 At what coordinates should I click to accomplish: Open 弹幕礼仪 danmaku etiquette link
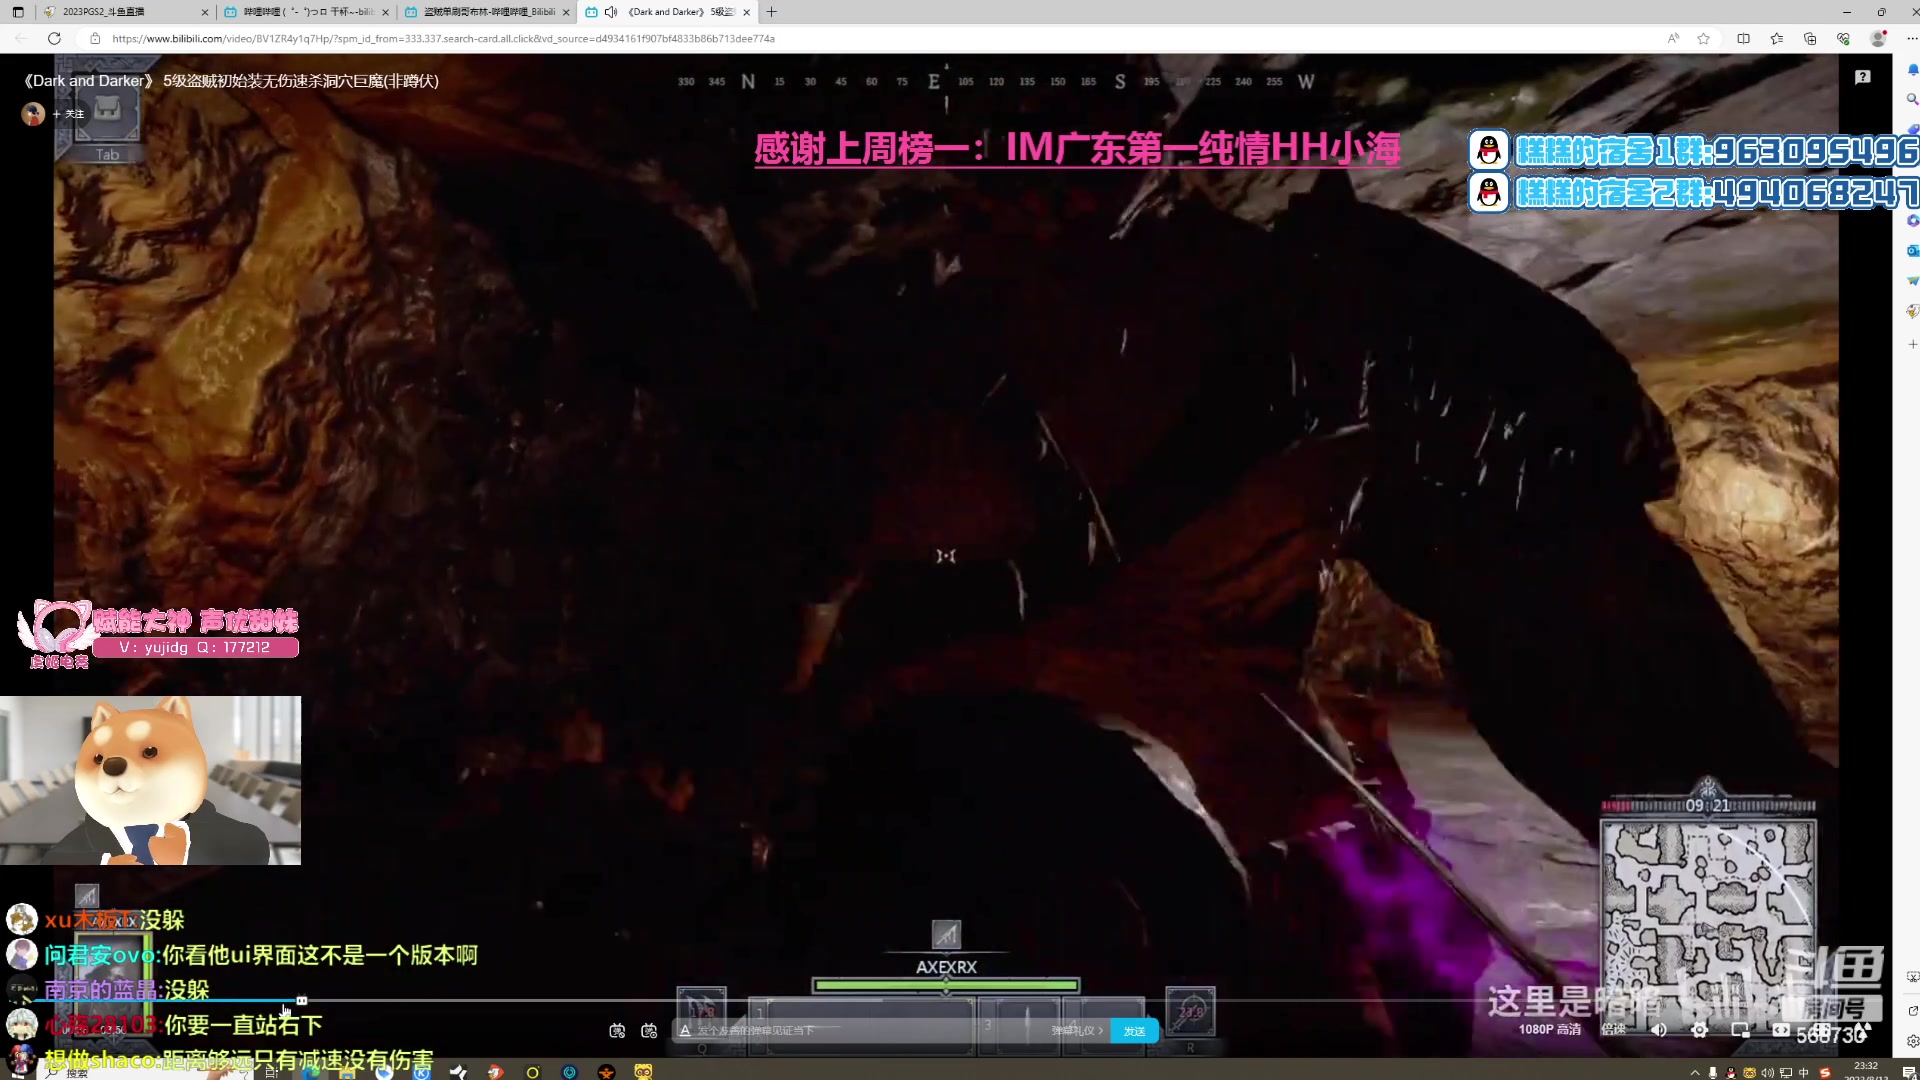1077,1030
